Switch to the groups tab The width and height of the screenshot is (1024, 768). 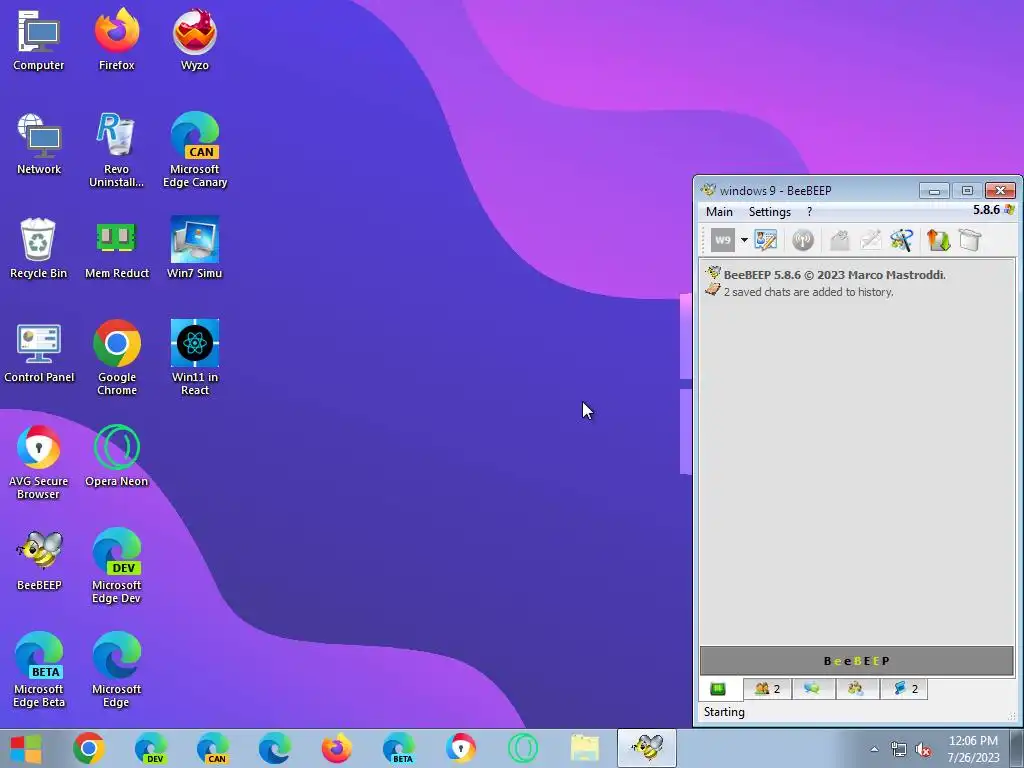[857, 688]
